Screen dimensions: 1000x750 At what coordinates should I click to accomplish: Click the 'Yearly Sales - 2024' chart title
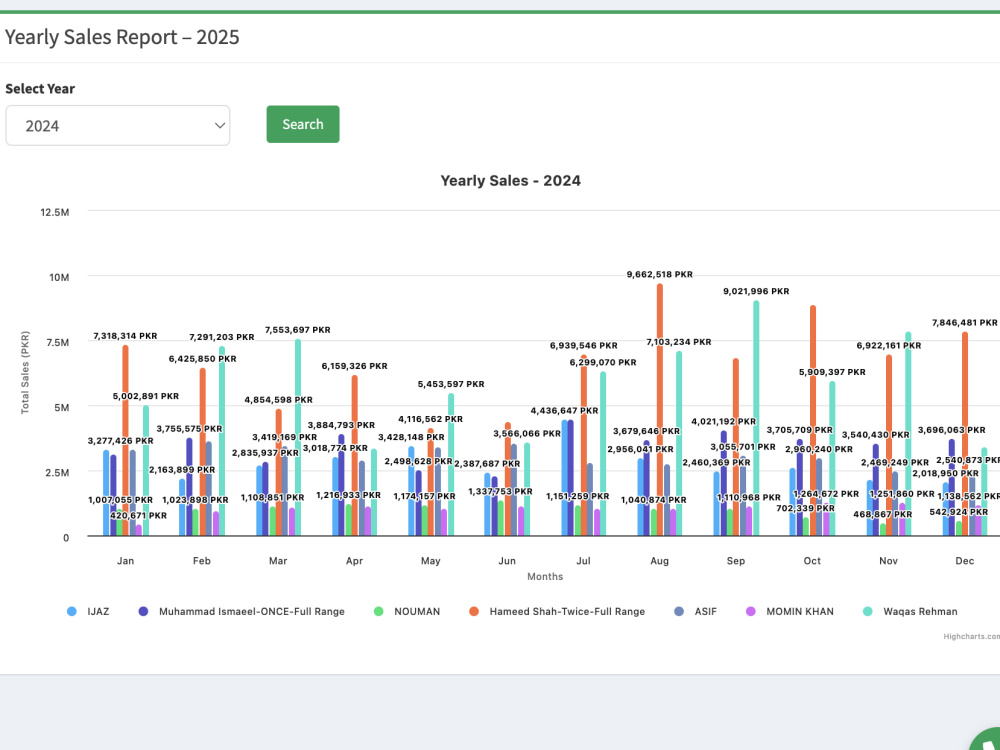[x=510, y=180]
